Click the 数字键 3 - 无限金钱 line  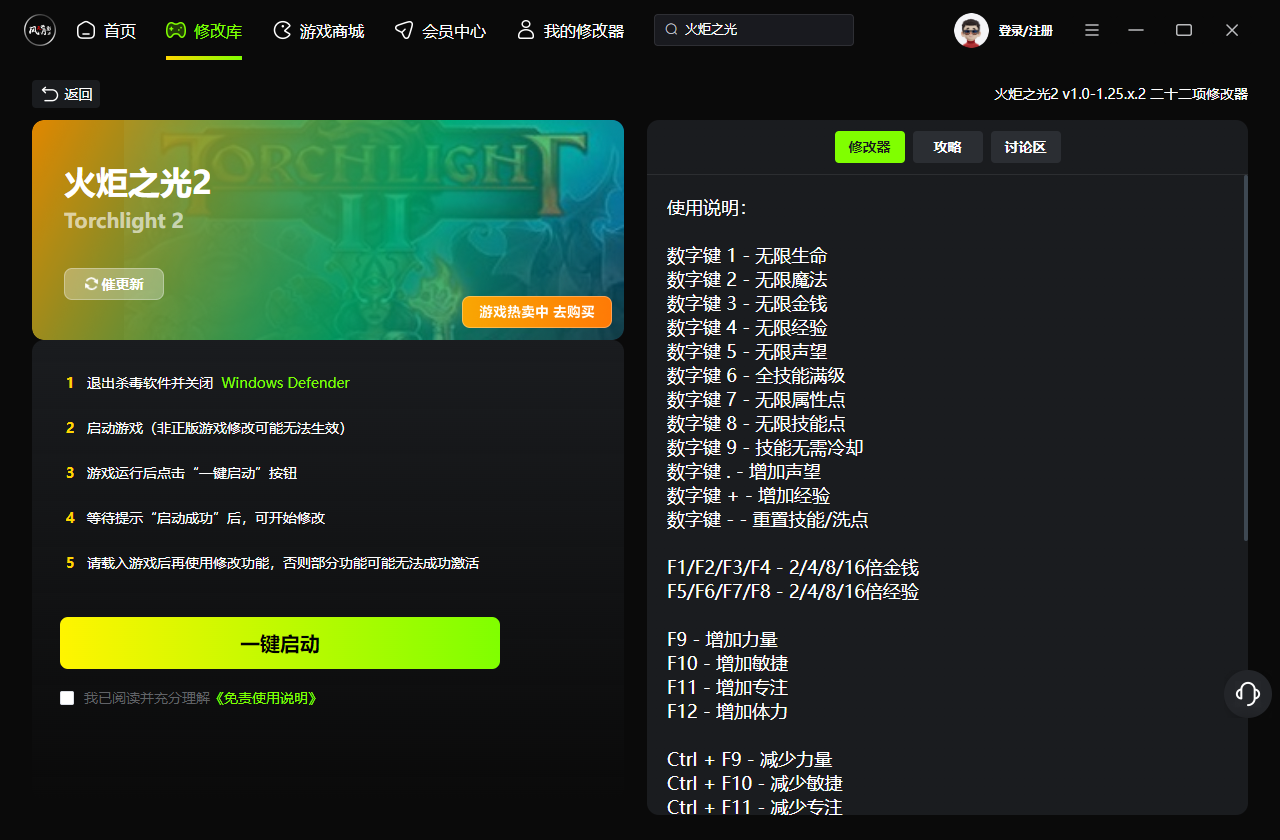point(747,304)
